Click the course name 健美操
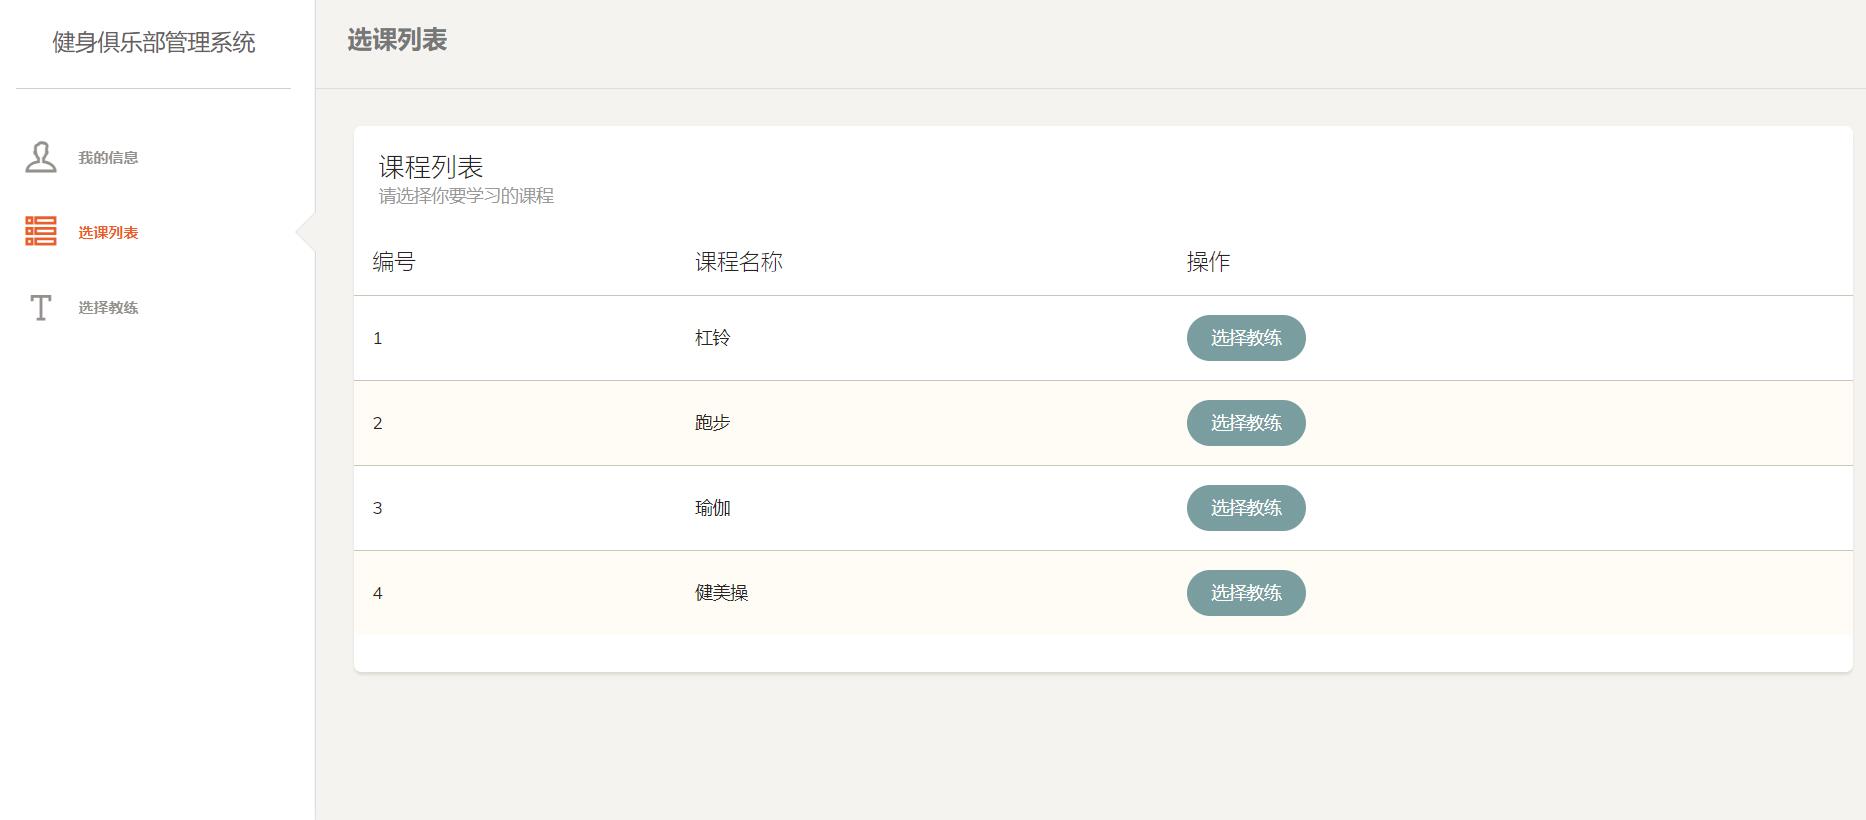The height and width of the screenshot is (820, 1866). (722, 593)
